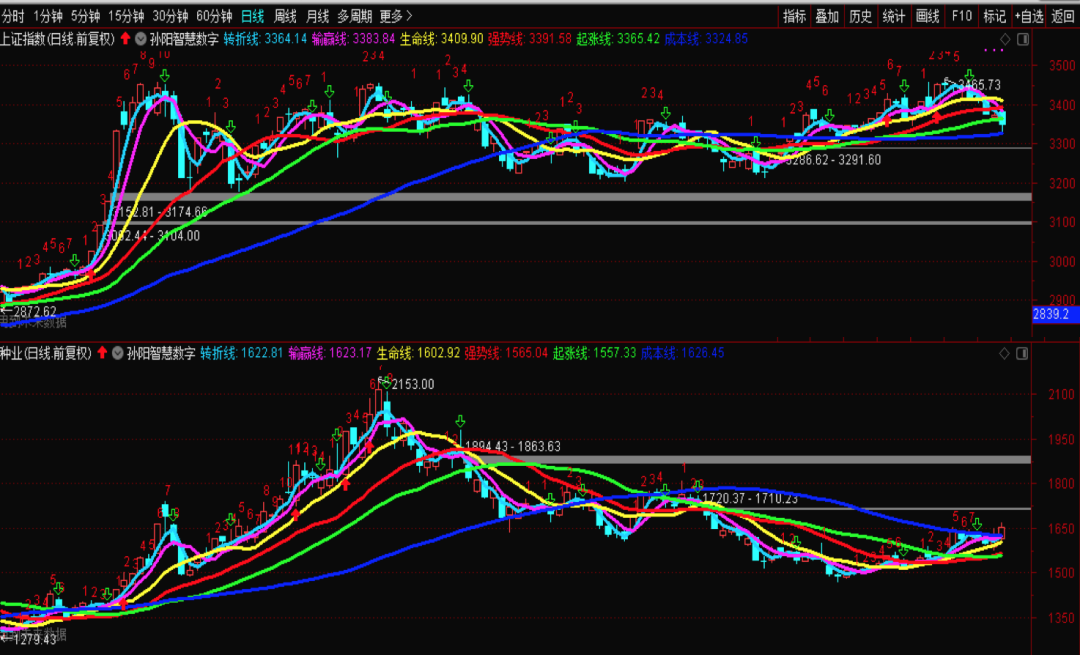The height and width of the screenshot is (655, 1080).
Task: Click the 返回 back button
Action: [1063, 16]
